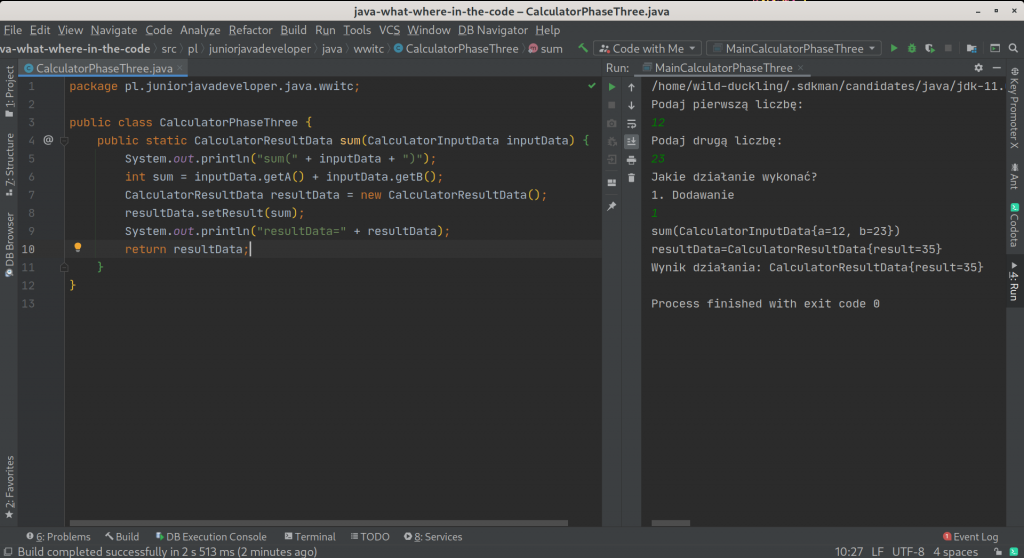The image size is (1024, 558).
Task: Print console output using the printer icon
Action: click(x=631, y=159)
